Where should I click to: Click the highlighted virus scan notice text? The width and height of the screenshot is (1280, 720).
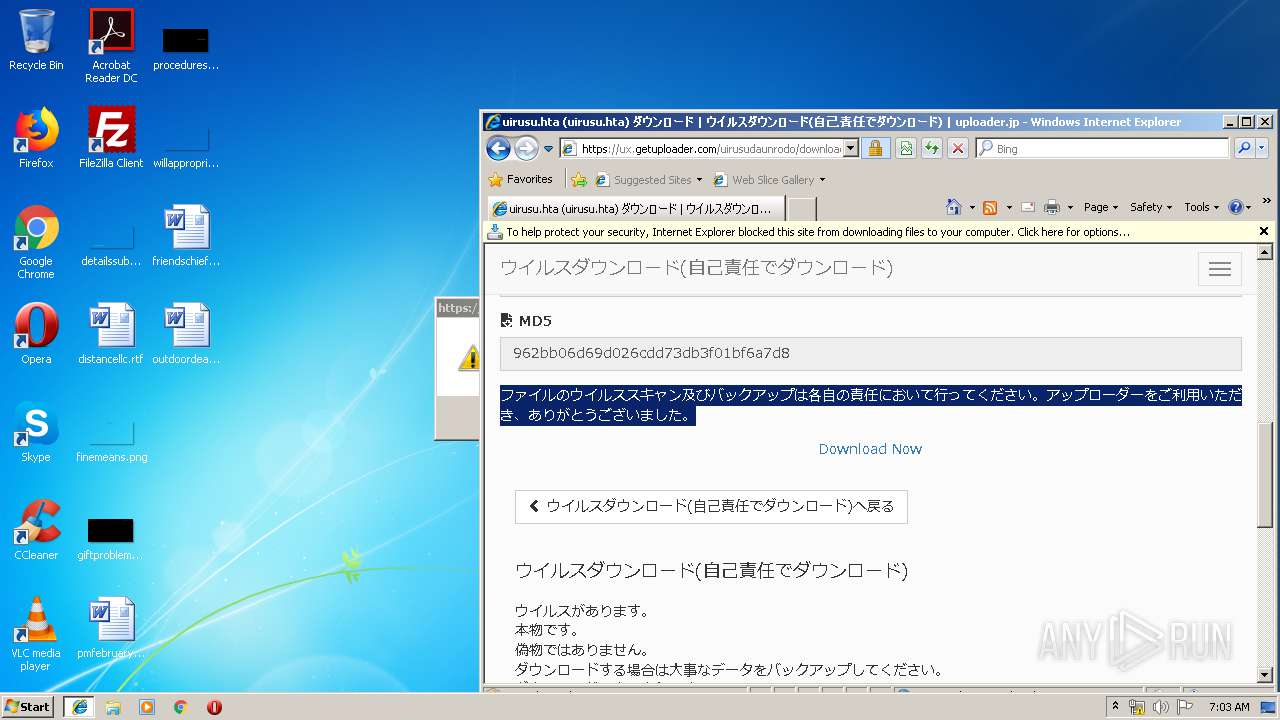tap(870, 405)
